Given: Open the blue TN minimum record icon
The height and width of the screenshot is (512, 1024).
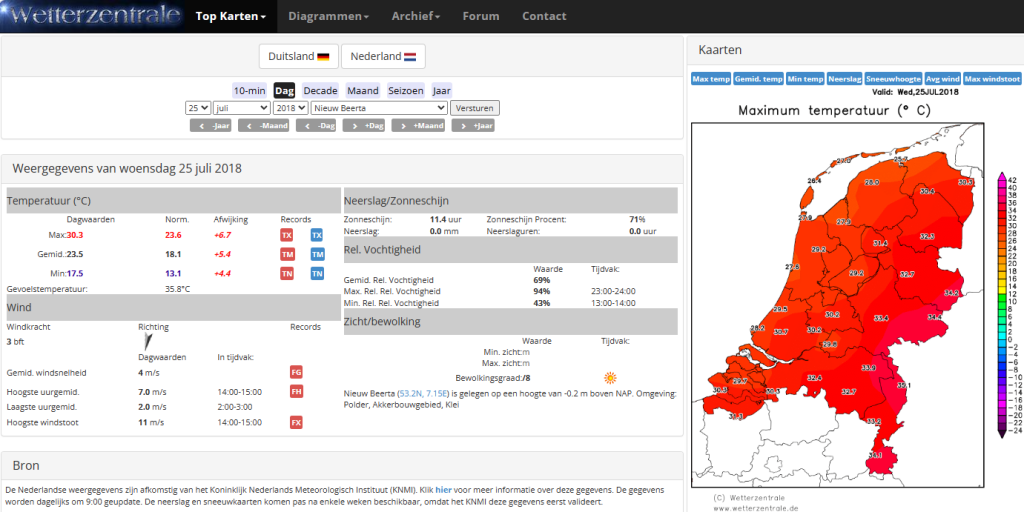Looking at the screenshot, I should coord(317,274).
